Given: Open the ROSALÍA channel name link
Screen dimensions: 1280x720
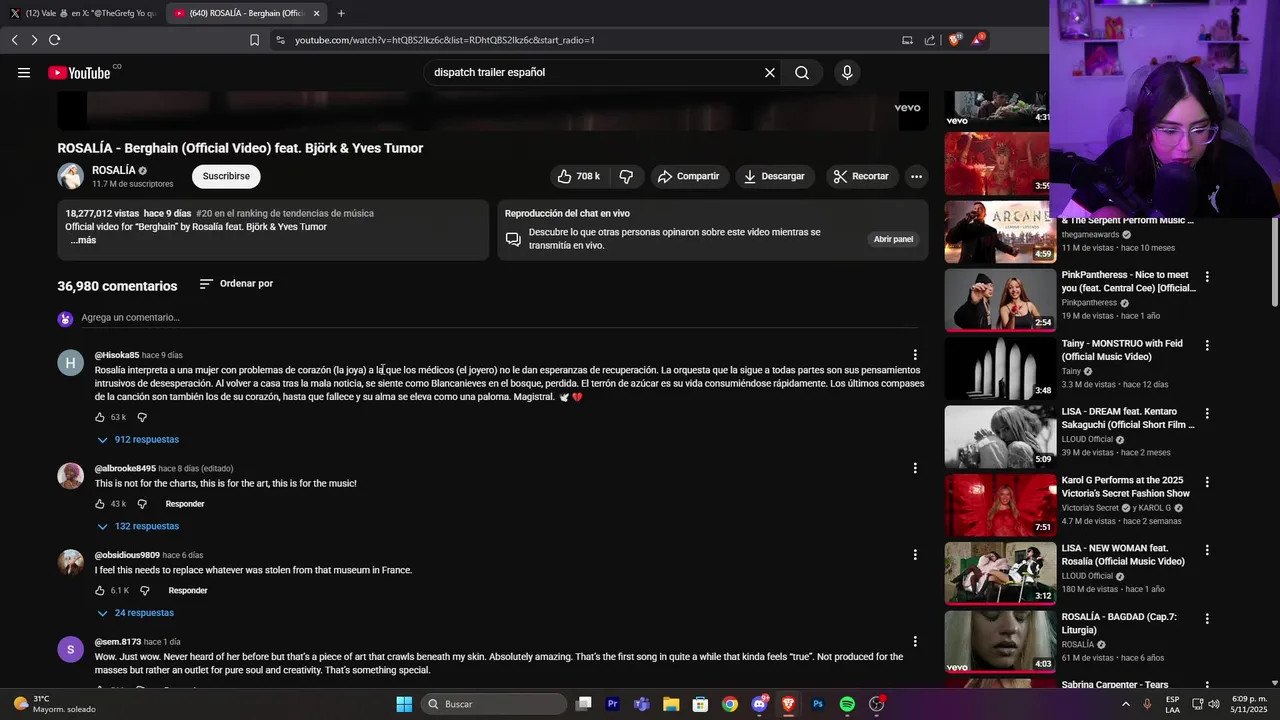Looking at the screenshot, I should click(x=113, y=170).
